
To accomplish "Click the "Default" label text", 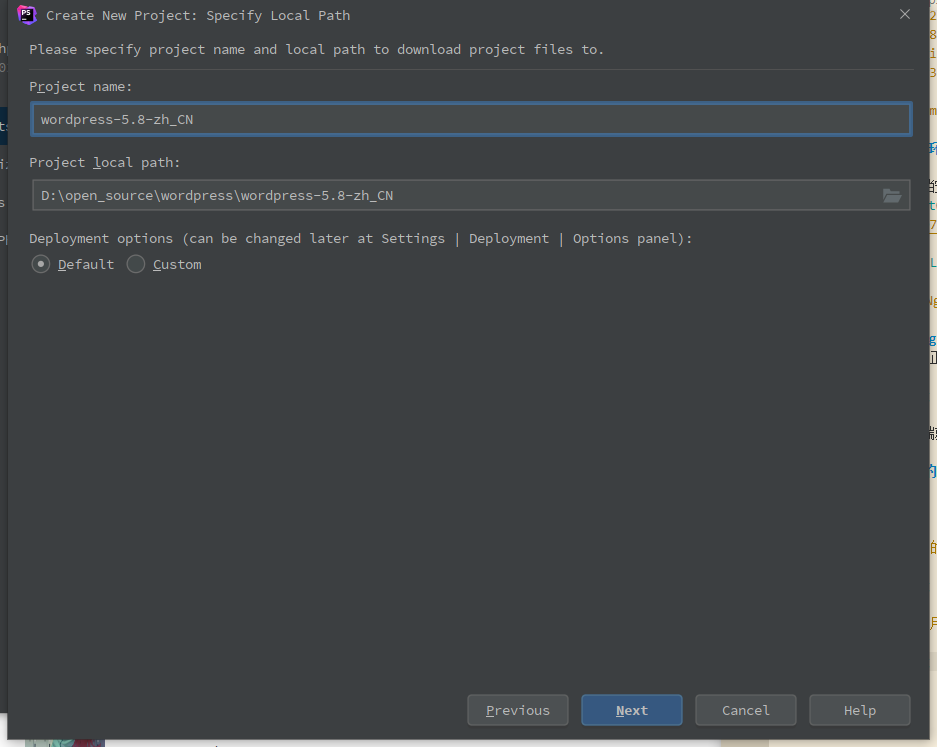I will tap(86, 264).
